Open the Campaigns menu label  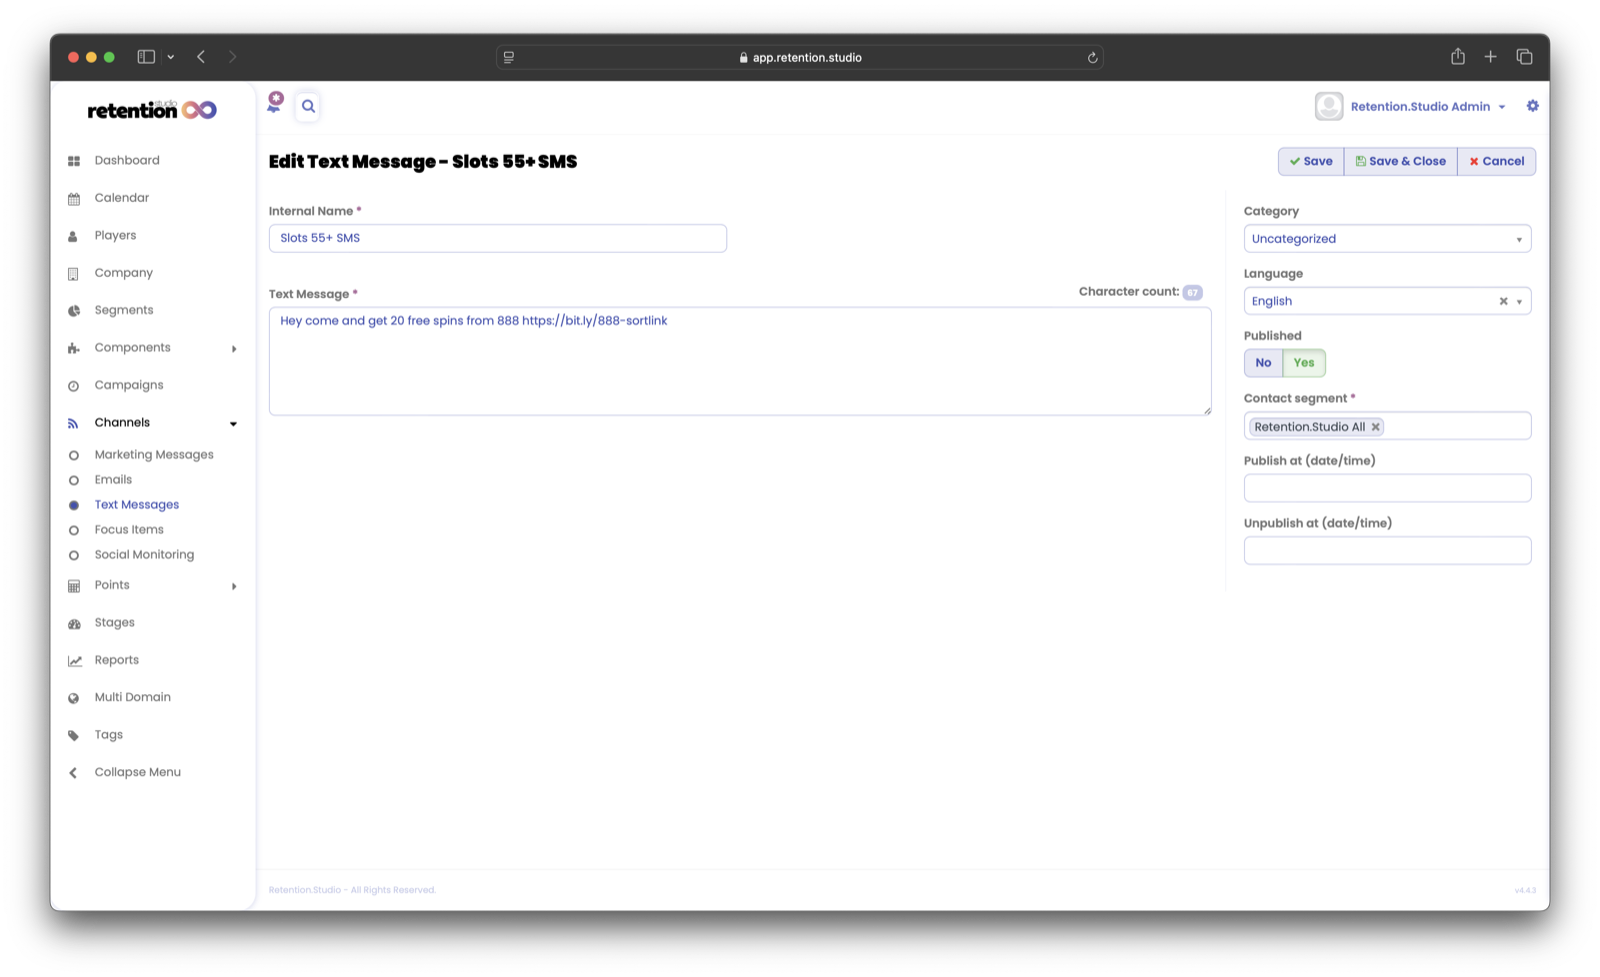(129, 386)
